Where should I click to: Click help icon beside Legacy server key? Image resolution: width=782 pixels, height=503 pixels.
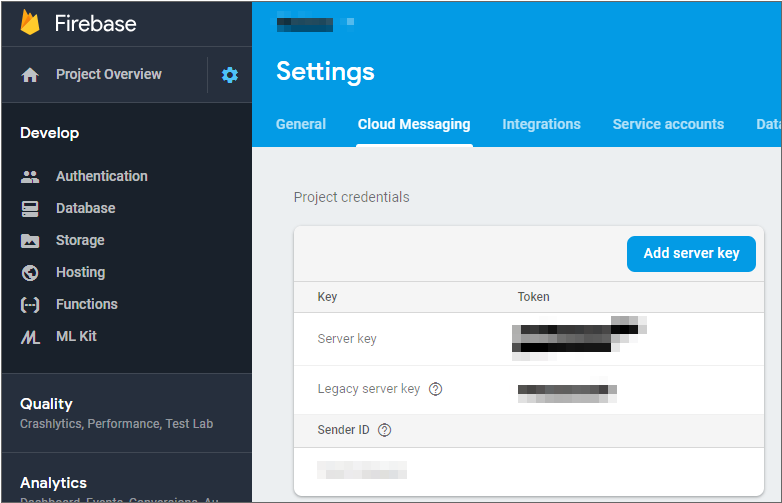[x=435, y=390]
